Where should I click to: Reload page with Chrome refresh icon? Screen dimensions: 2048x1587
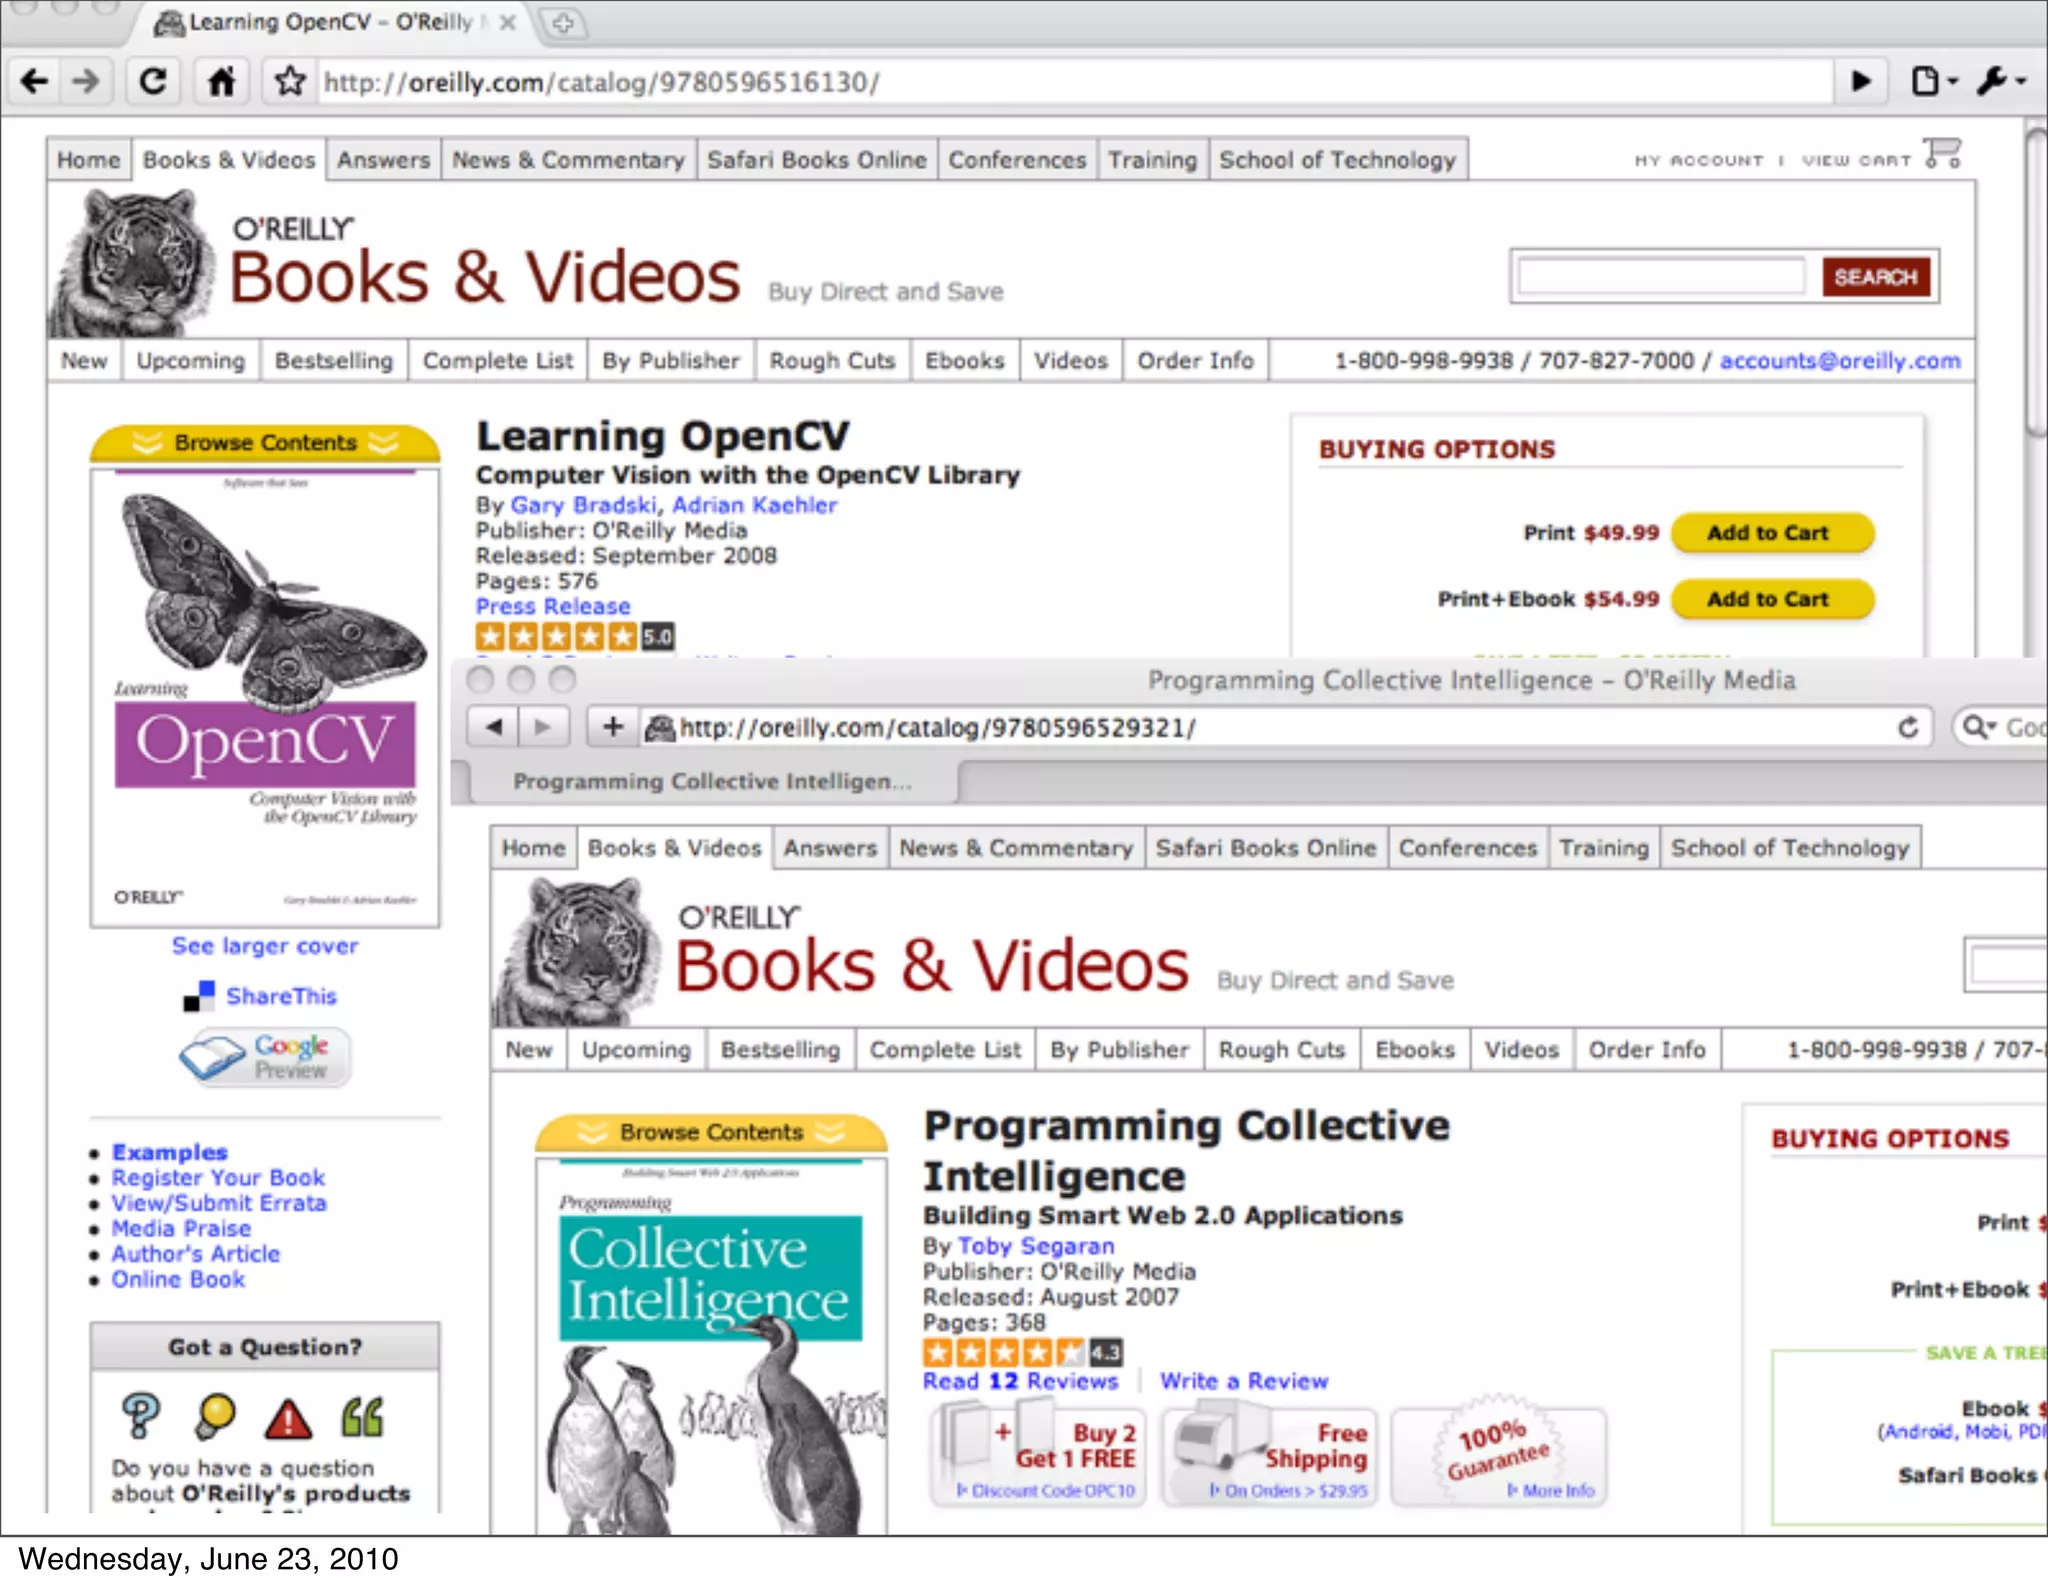pos(153,81)
